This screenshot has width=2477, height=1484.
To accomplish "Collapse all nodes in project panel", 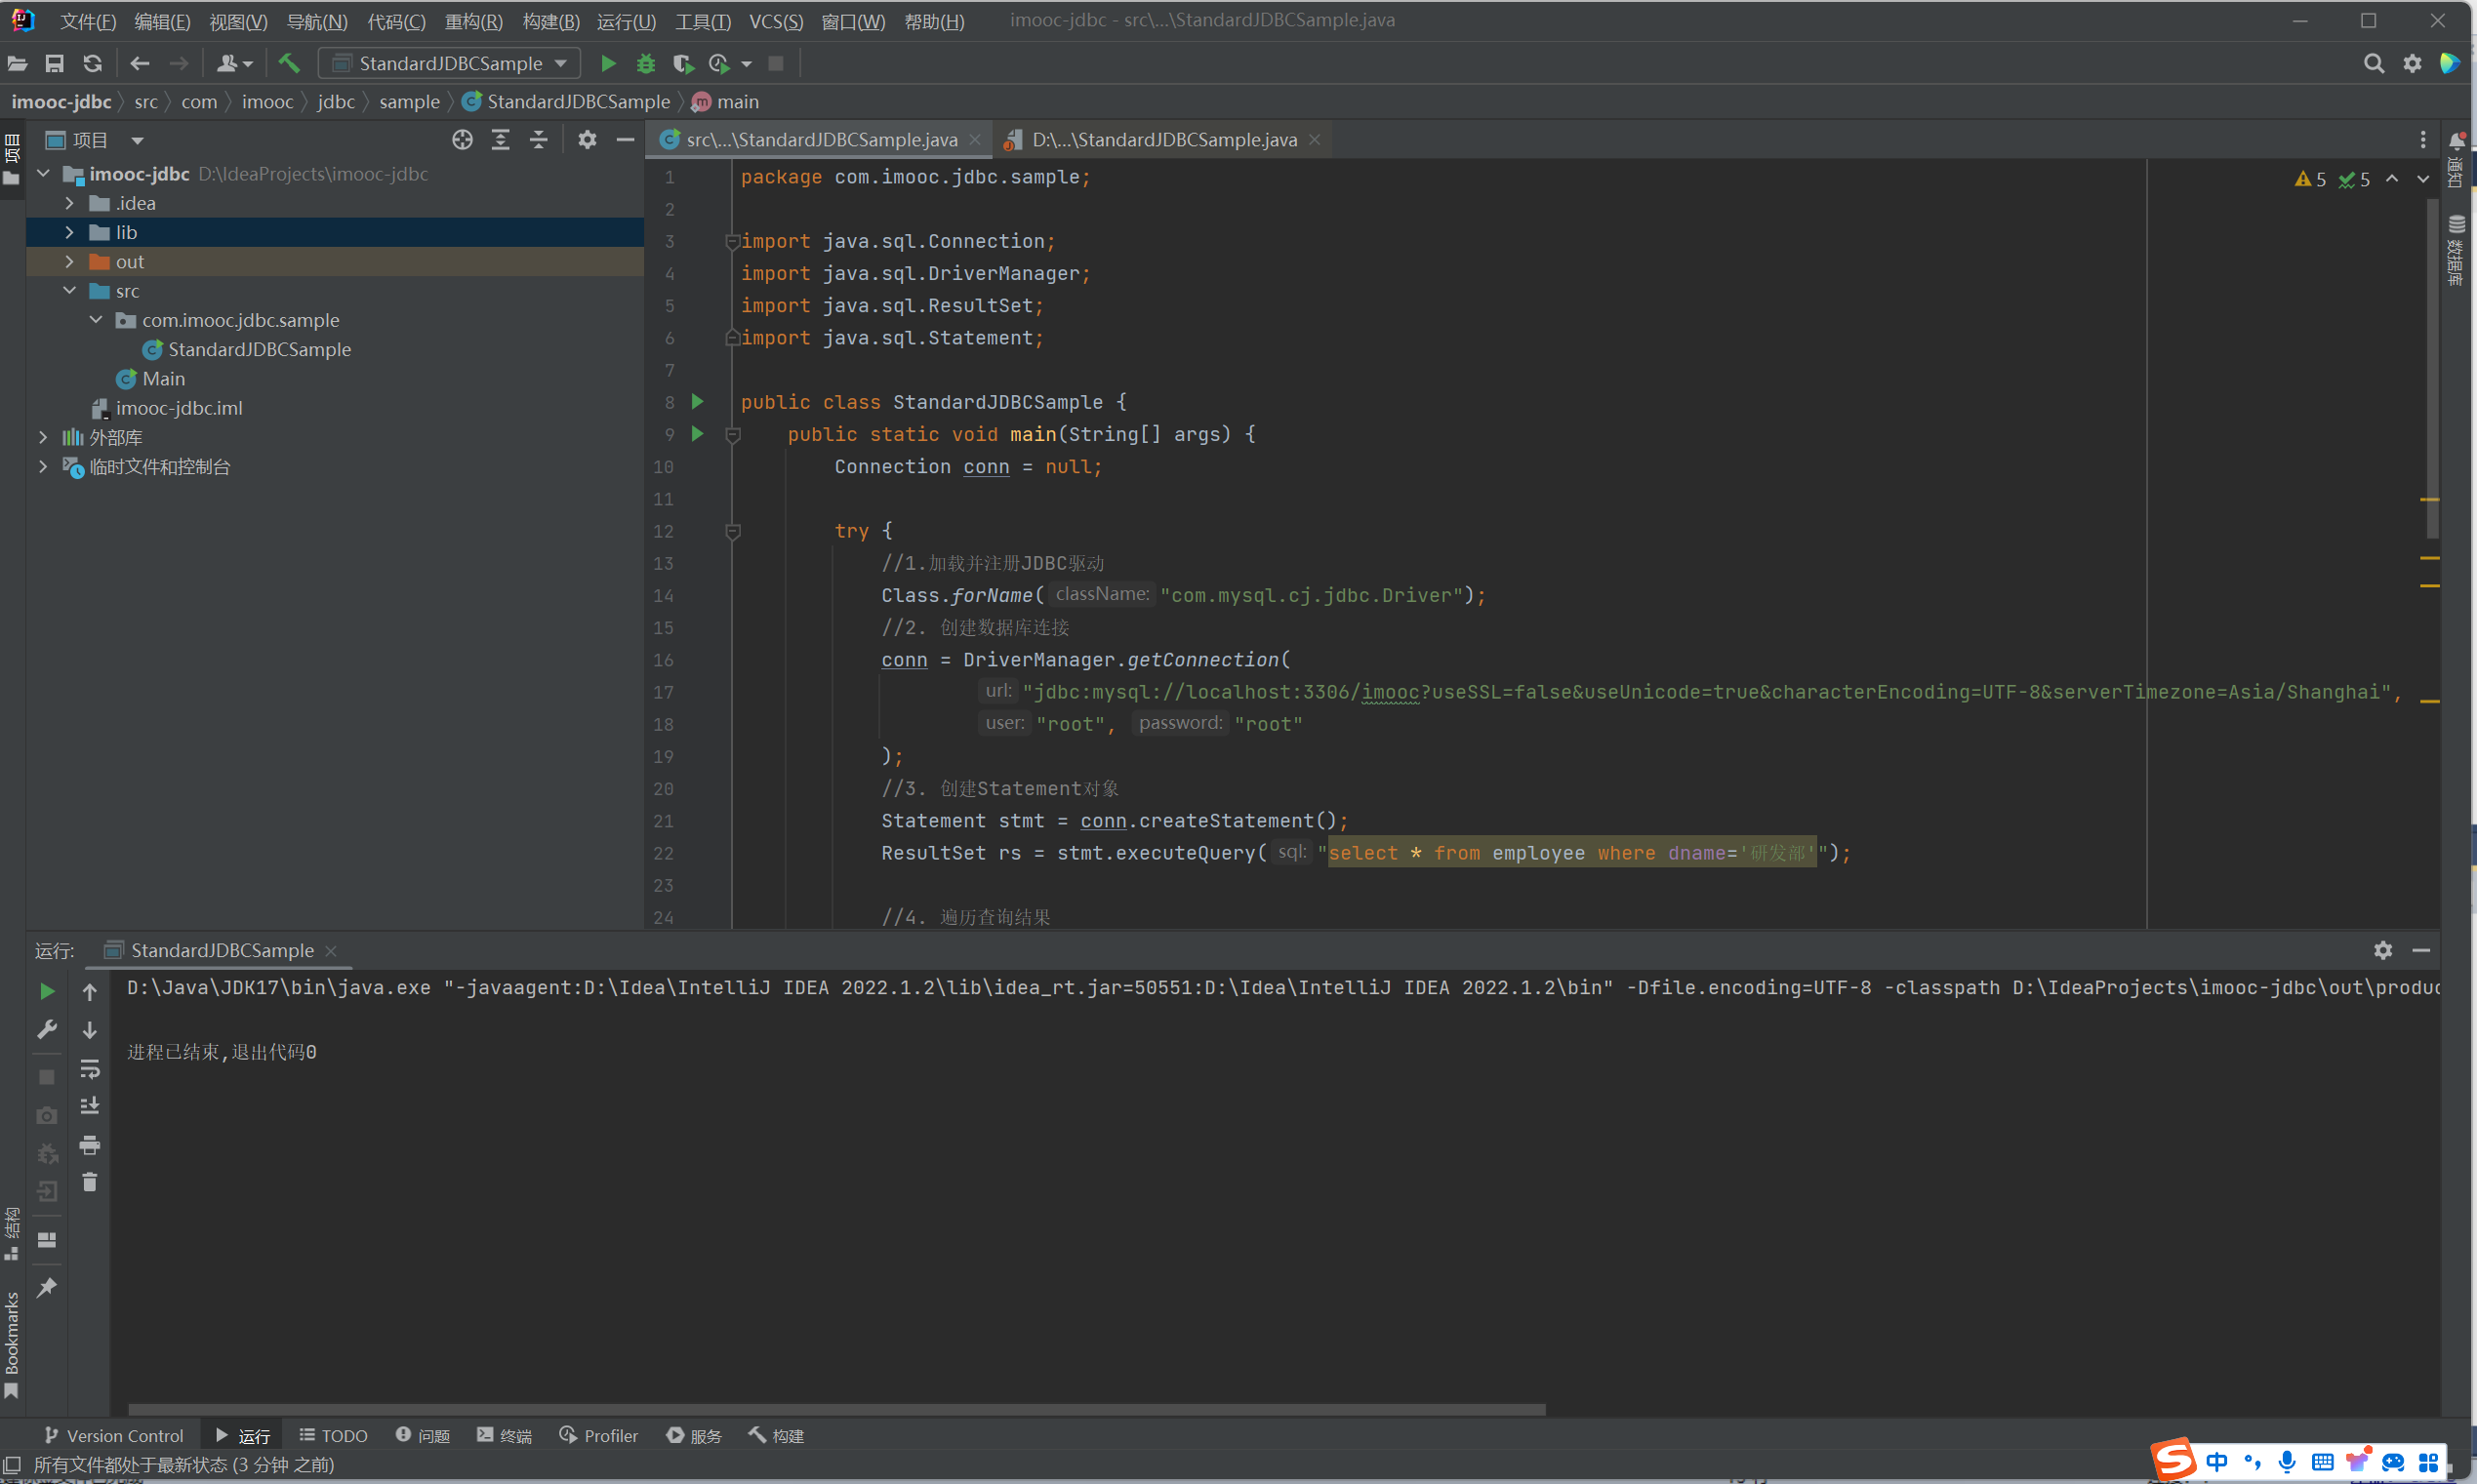I will [x=538, y=140].
